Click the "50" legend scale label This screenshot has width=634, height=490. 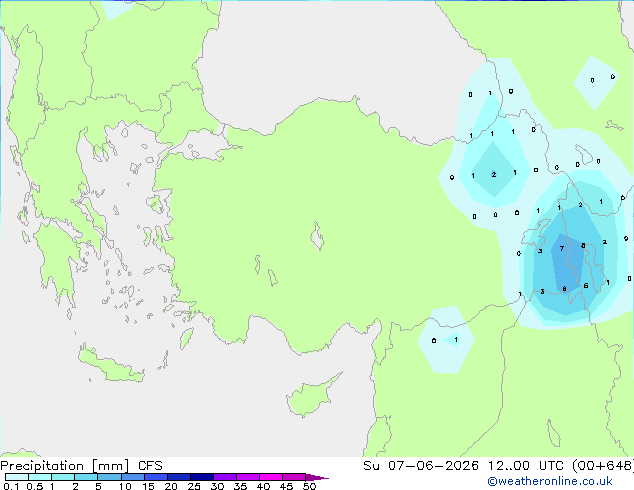click(x=309, y=486)
